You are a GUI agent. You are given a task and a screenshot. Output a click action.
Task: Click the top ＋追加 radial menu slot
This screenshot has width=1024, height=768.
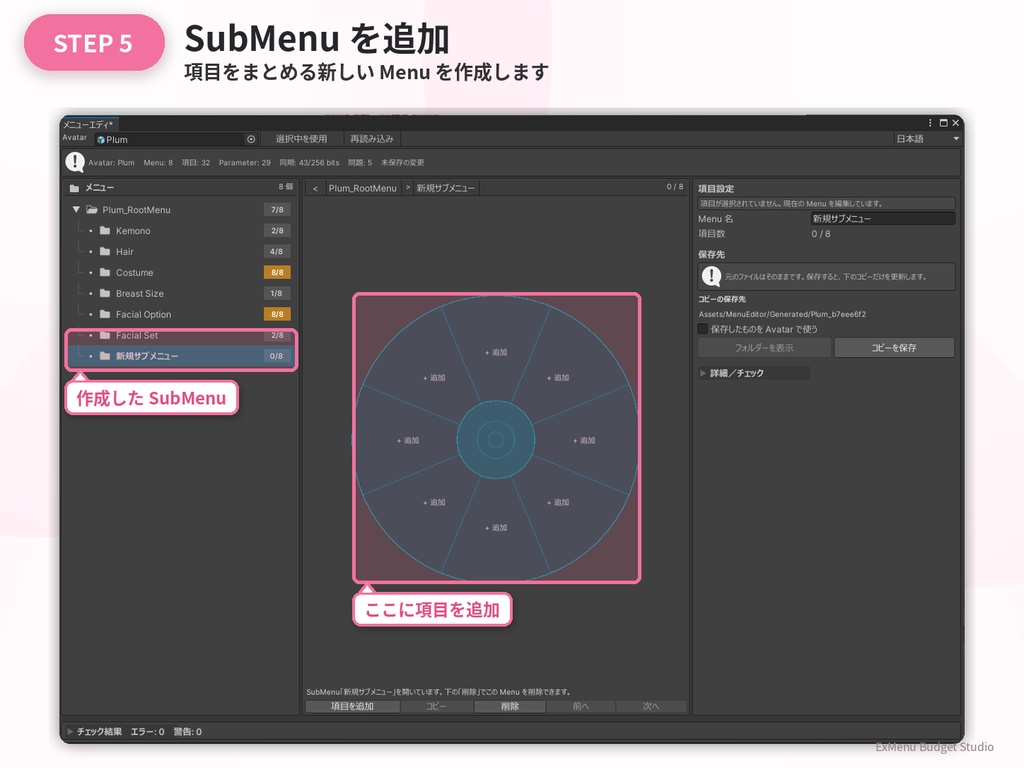coord(496,352)
